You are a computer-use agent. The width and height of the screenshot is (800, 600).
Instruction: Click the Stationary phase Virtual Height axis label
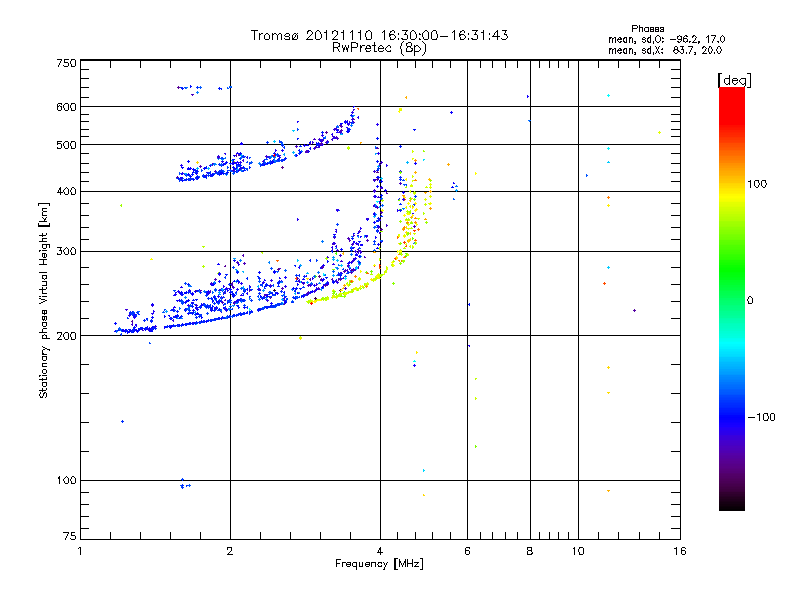[x=44, y=301]
